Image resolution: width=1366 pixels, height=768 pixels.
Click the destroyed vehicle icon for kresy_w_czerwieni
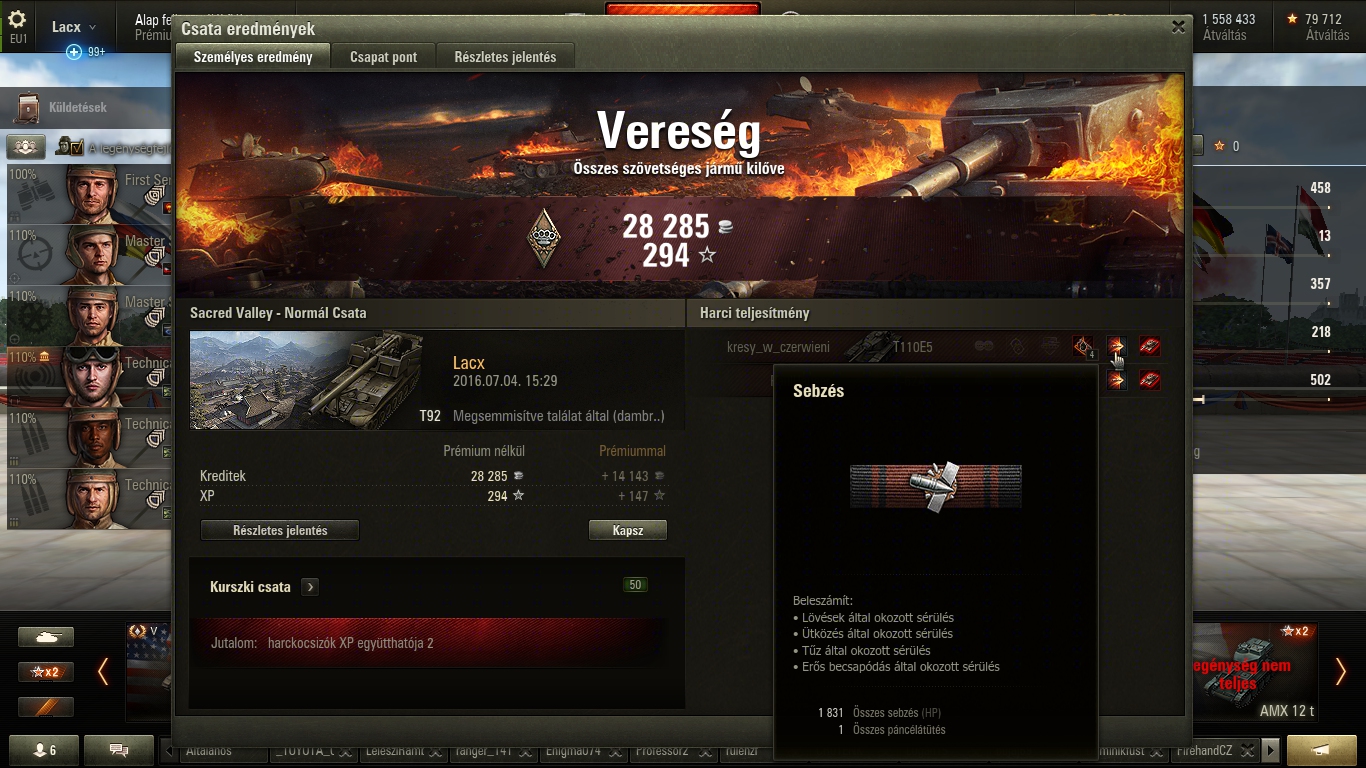pyautogui.click(x=1150, y=347)
